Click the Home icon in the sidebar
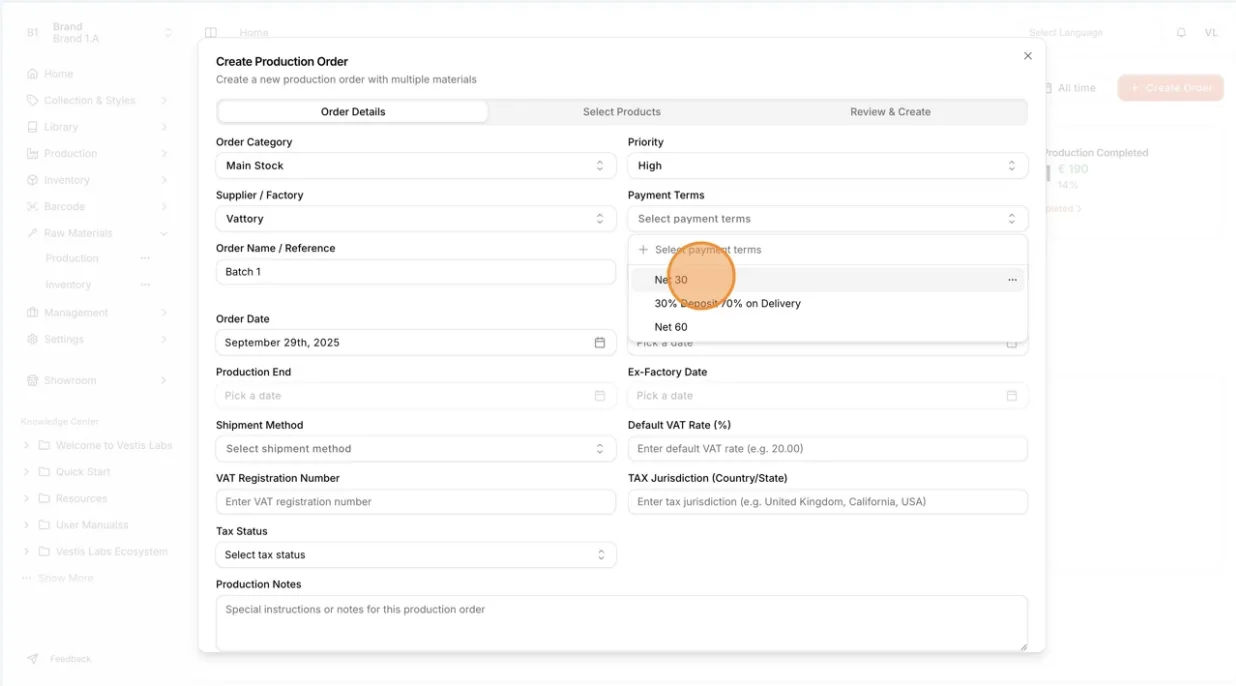Viewport: 1236px width, 686px height. [33, 74]
